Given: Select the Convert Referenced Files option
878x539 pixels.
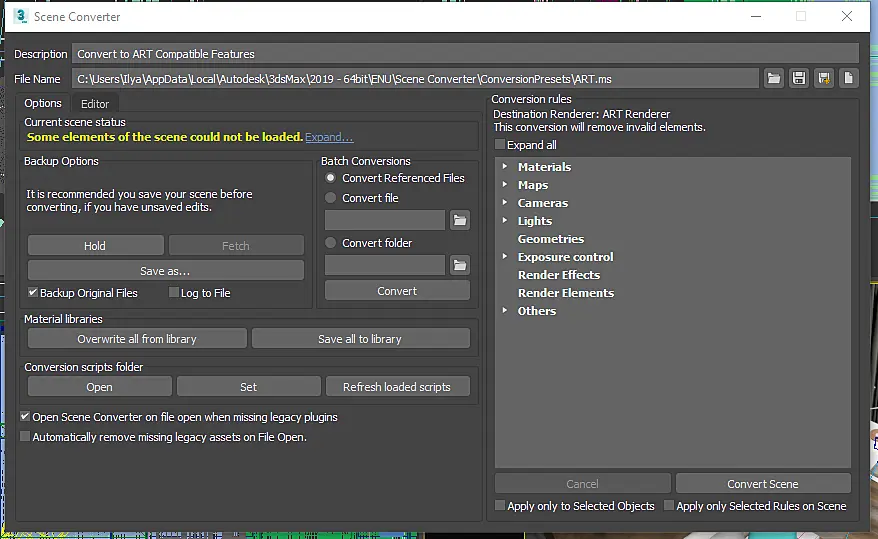Looking at the screenshot, I should tap(331, 177).
